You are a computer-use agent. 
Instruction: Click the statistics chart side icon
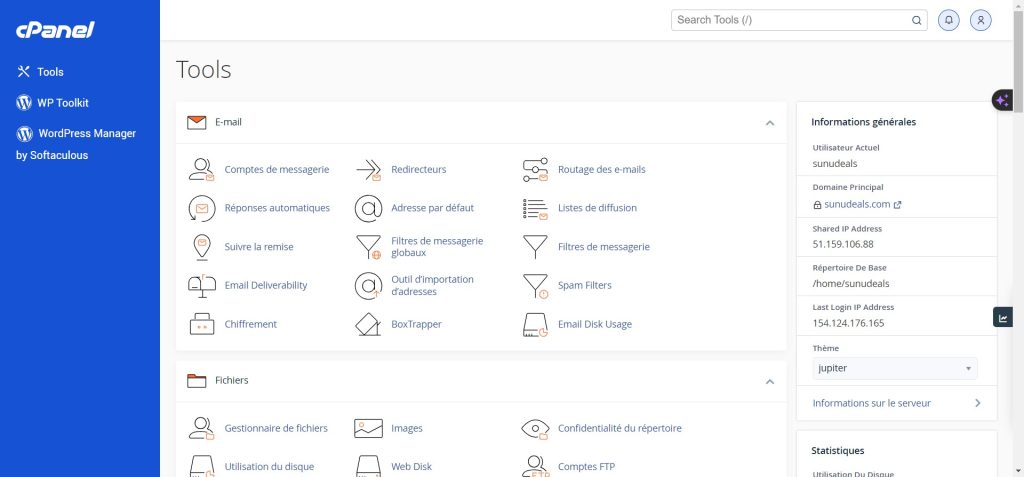coord(1003,318)
